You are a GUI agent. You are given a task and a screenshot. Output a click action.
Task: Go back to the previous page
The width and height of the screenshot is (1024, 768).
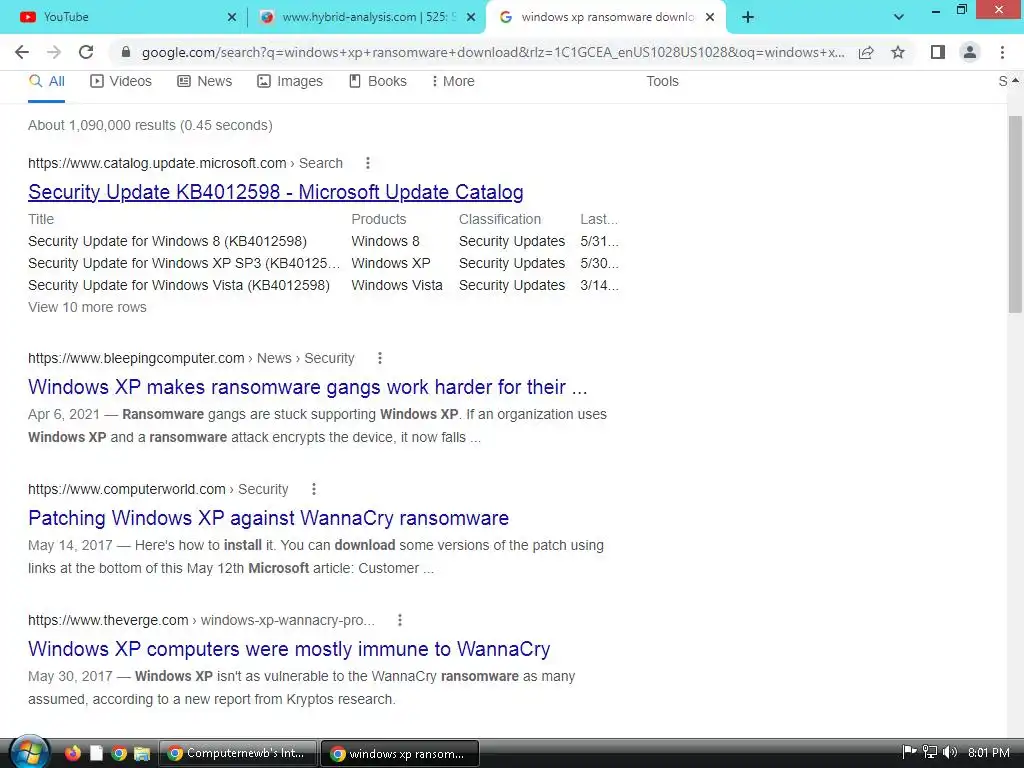tap(22, 52)
